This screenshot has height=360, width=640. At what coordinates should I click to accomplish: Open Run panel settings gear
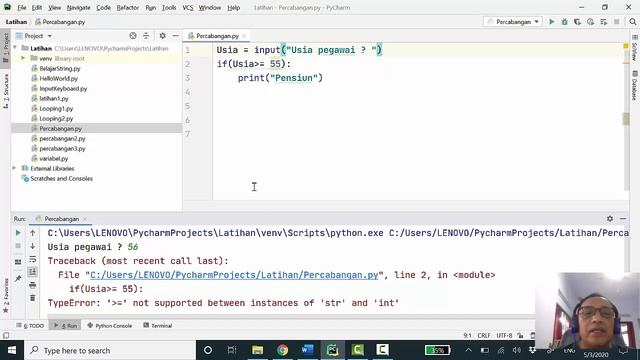[x=610, y=219]
